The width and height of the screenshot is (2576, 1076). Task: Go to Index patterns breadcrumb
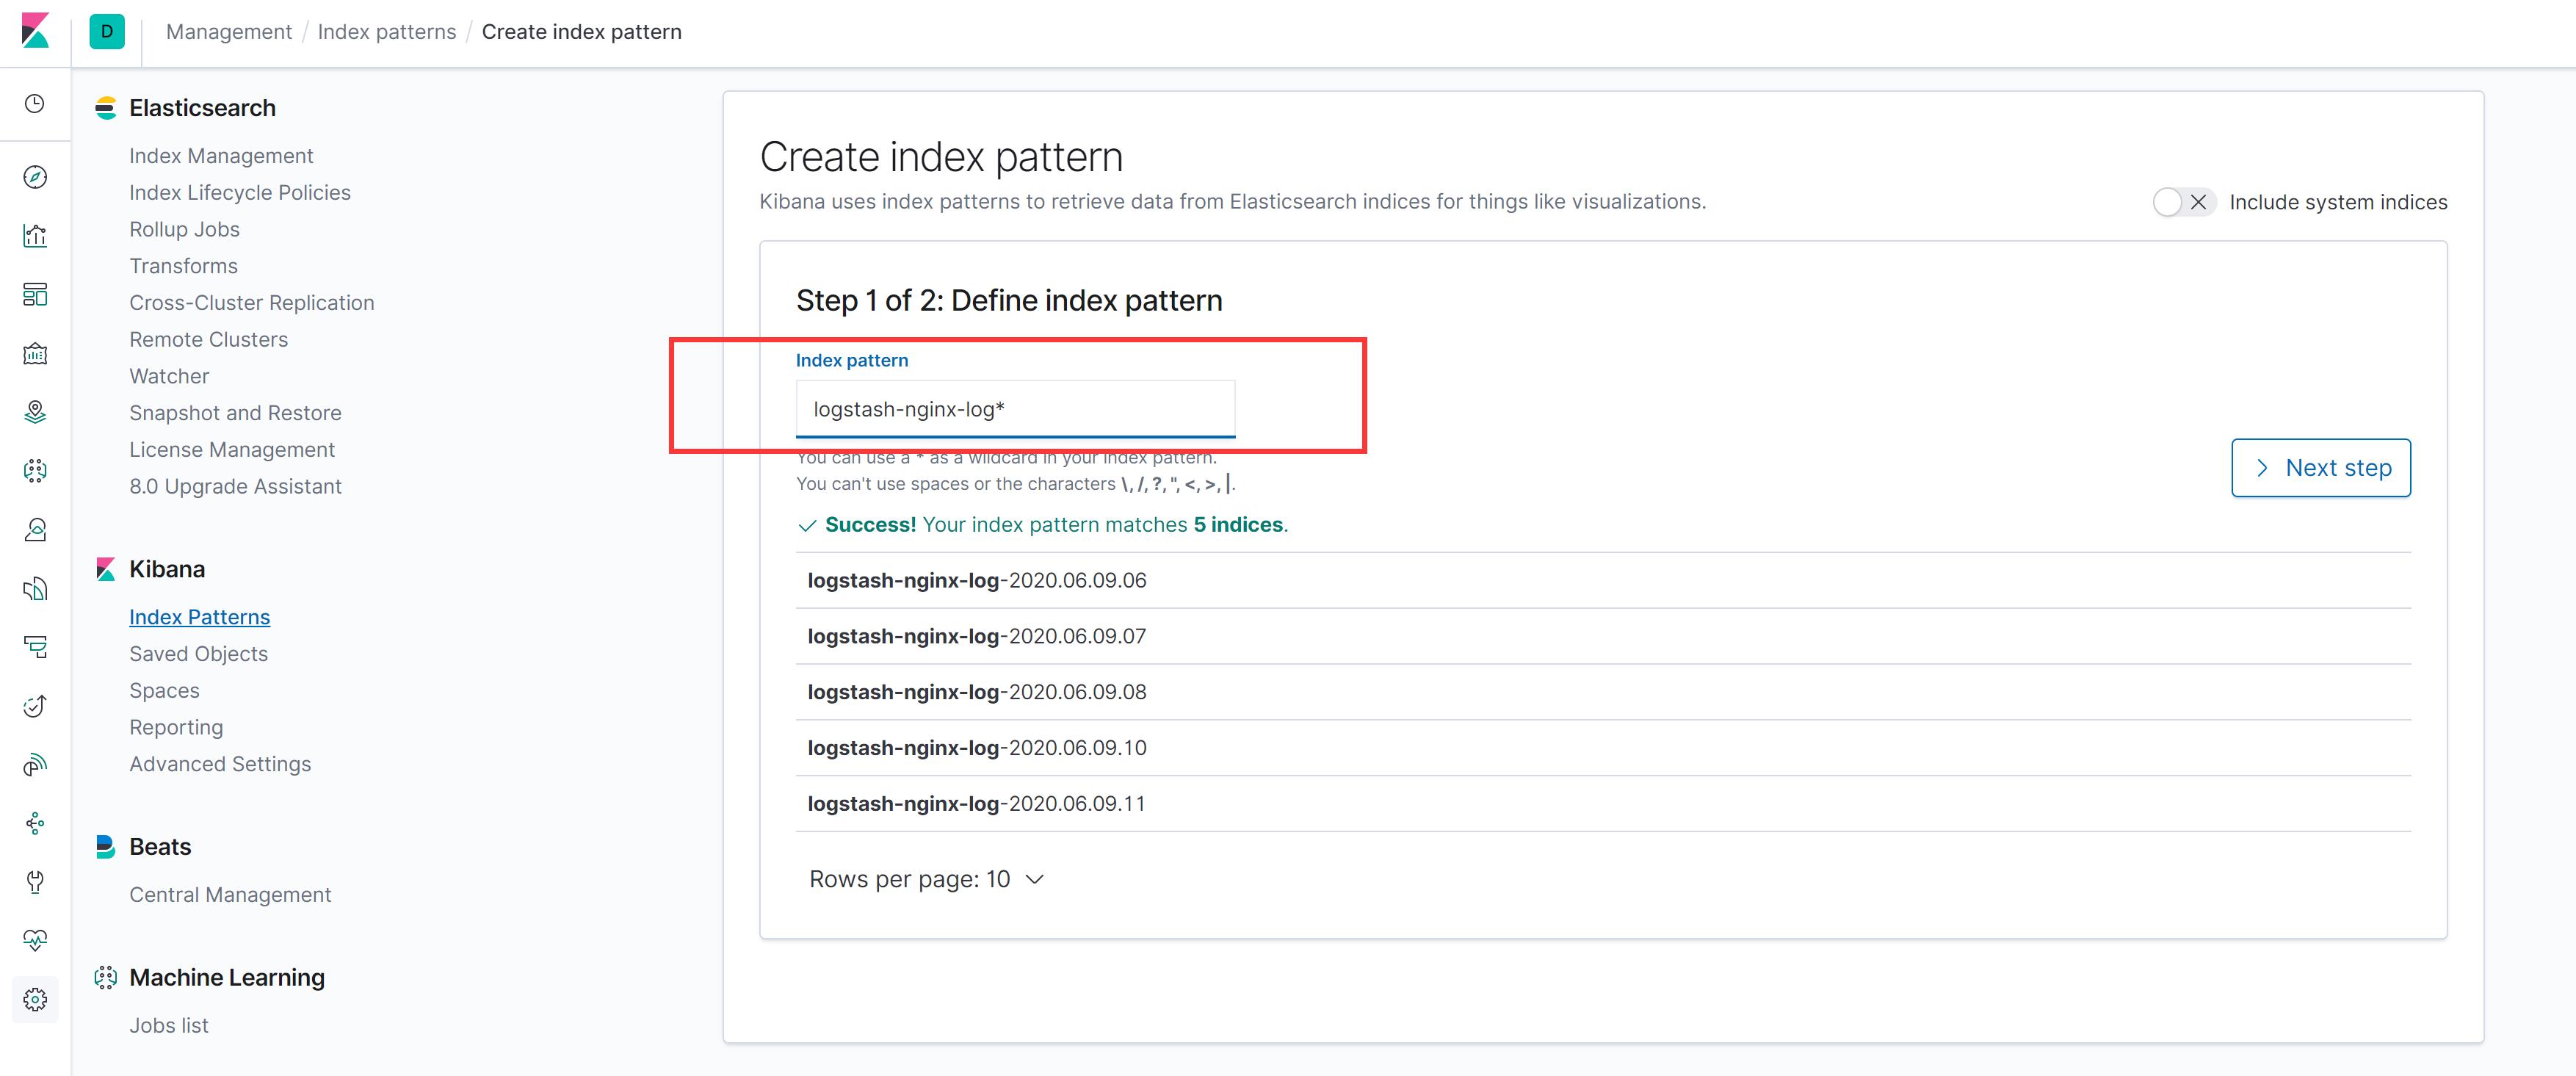(x=387, y=32)
